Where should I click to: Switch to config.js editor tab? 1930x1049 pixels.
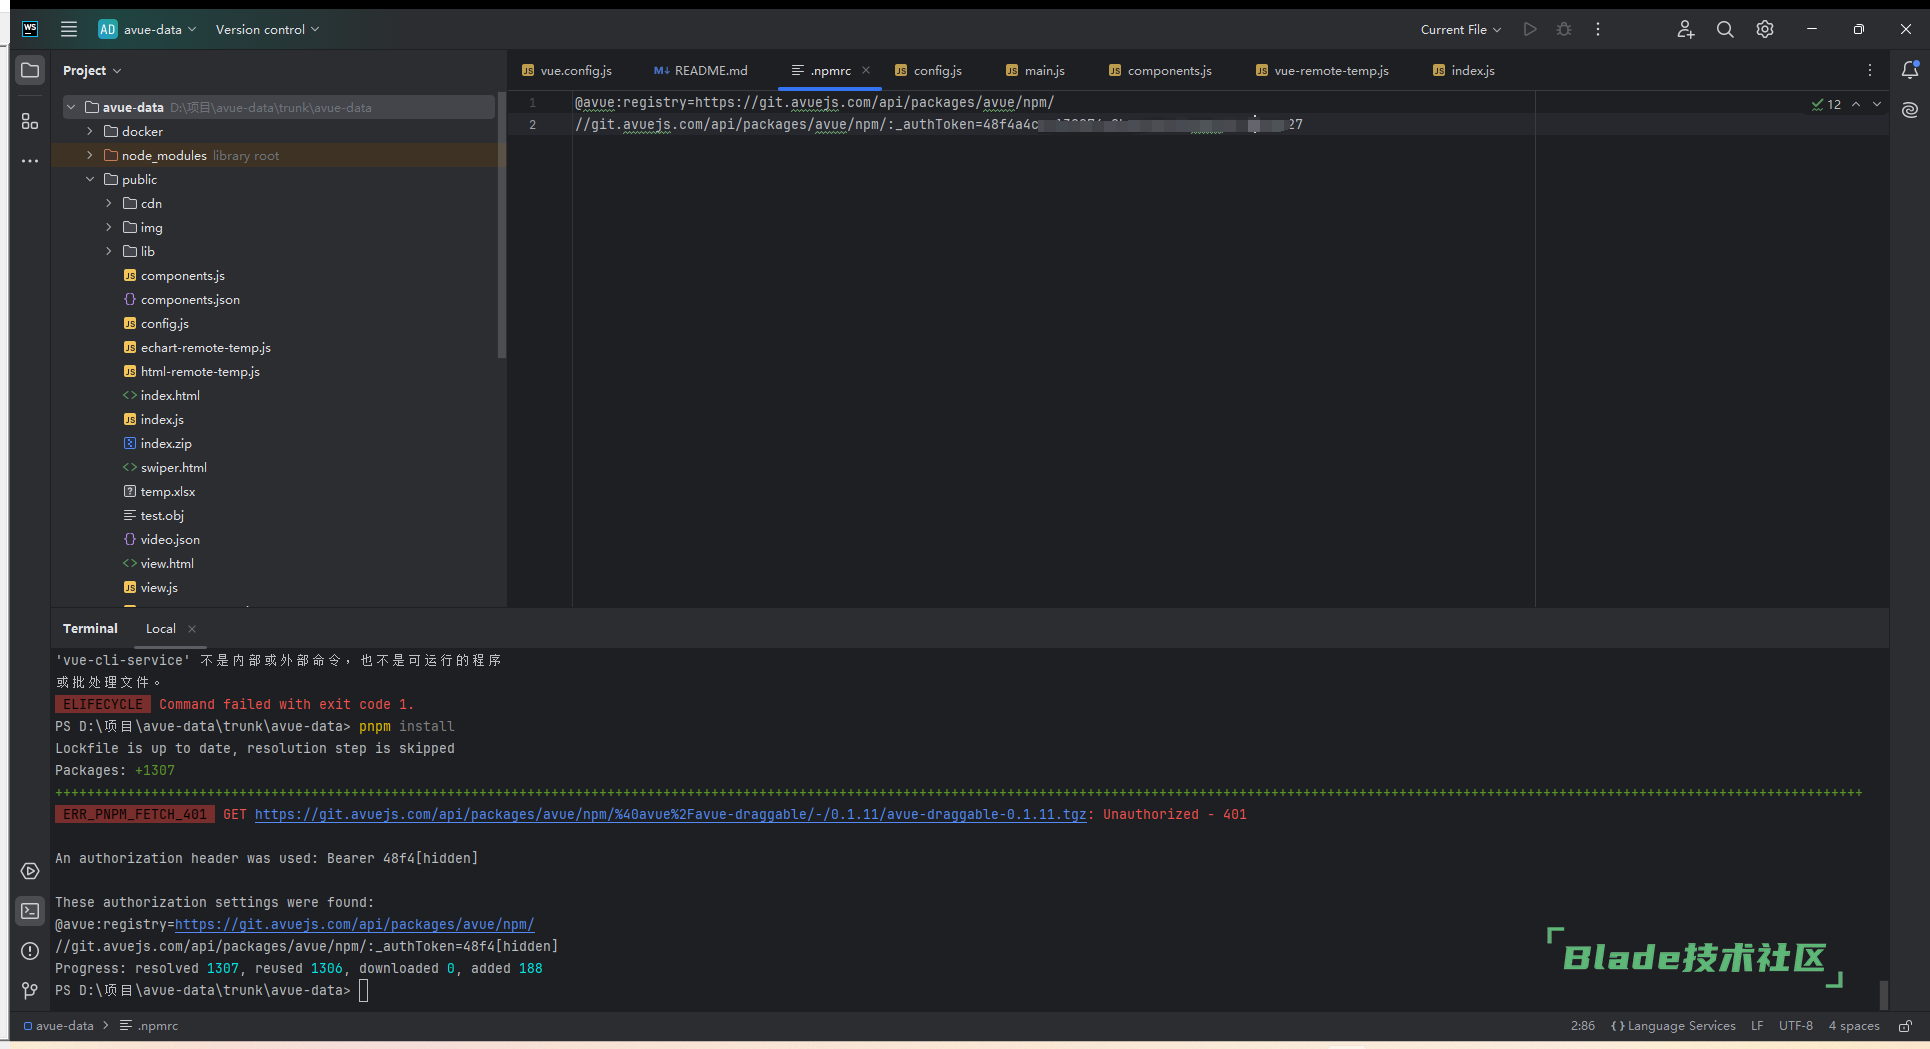point(929,70)
